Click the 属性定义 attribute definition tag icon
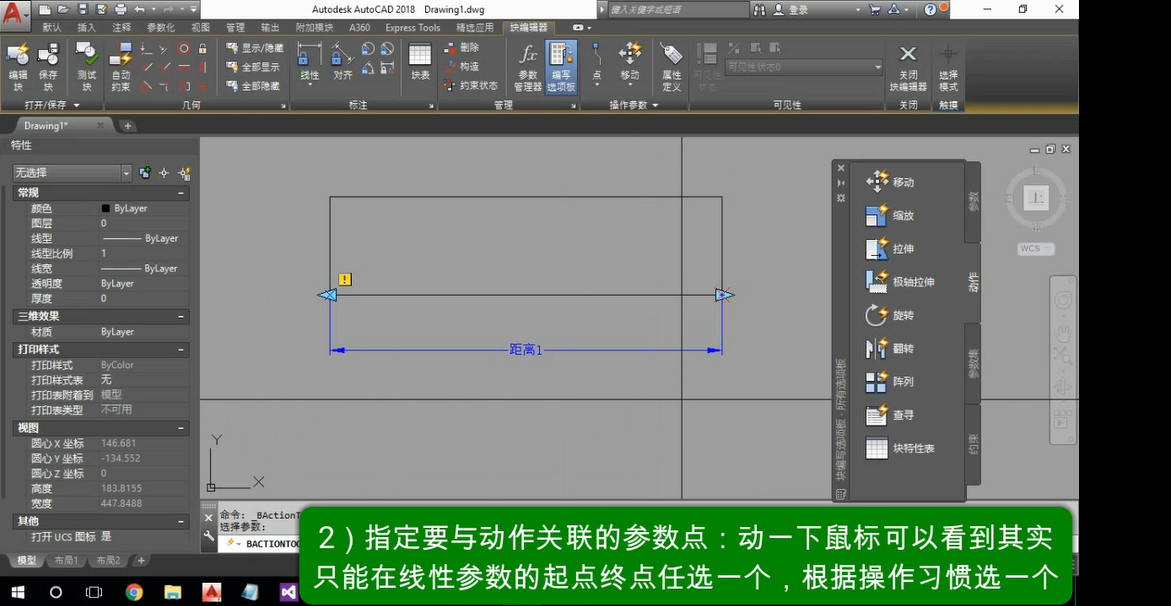The height and width of the screenshot is (606, 1171). coord(671,67)
